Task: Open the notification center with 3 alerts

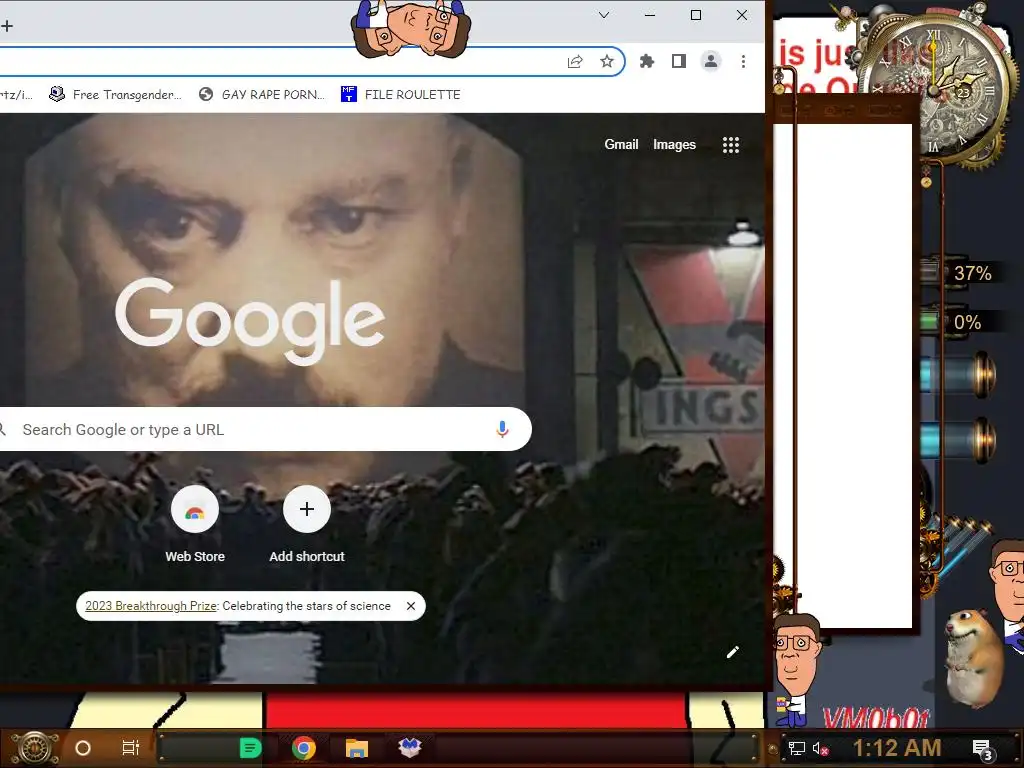Action: point(982,749)
